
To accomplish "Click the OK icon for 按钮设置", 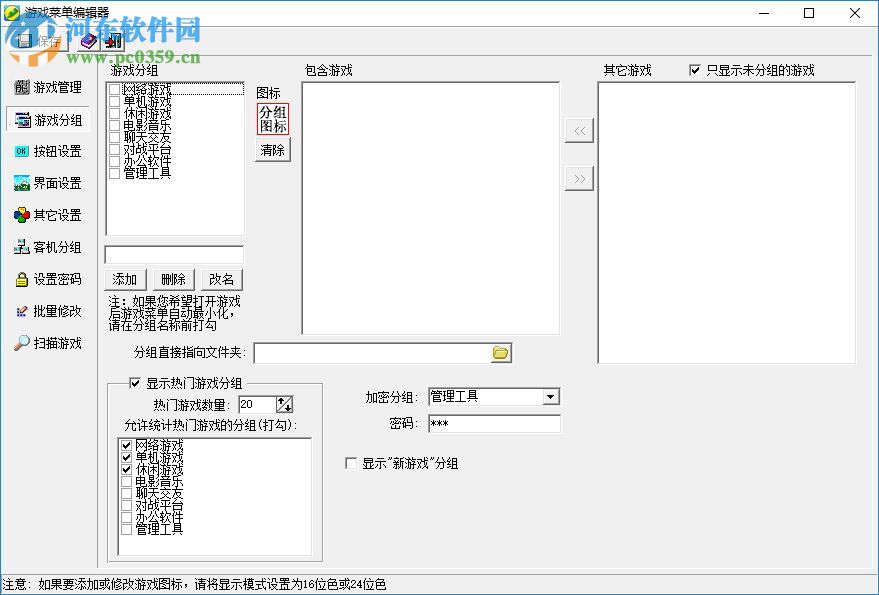I will (22, 151).
